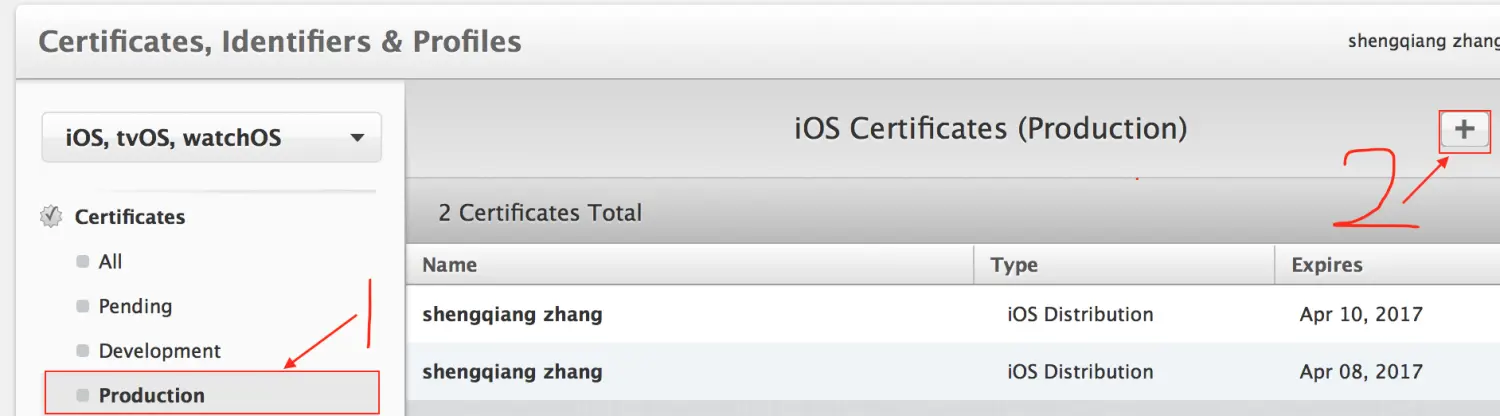This screenshot has height=416, width=1500.
Task: Select Pending certificates in sidebar
Action: point(135,307)
